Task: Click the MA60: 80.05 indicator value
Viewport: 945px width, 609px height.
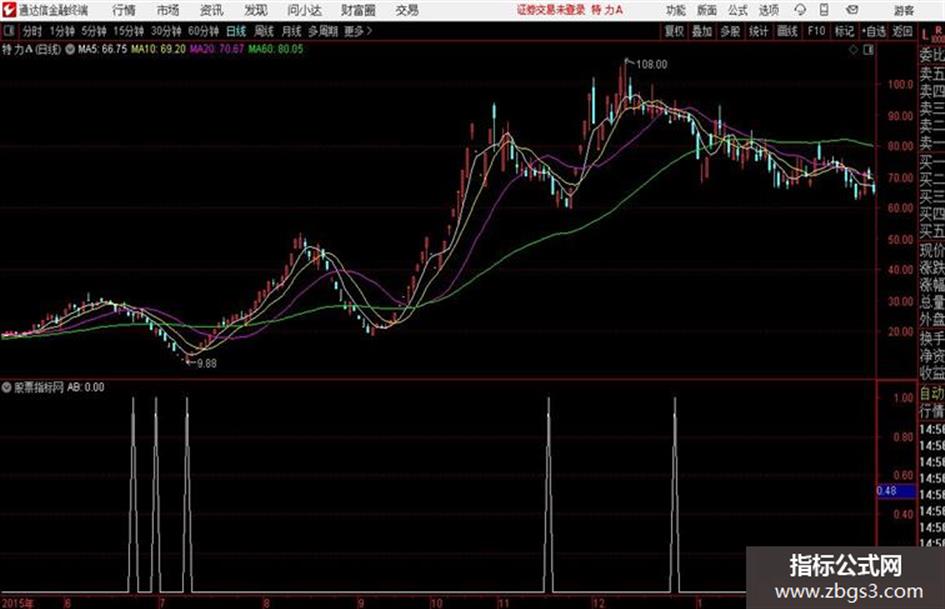Action: click(276, 49)
